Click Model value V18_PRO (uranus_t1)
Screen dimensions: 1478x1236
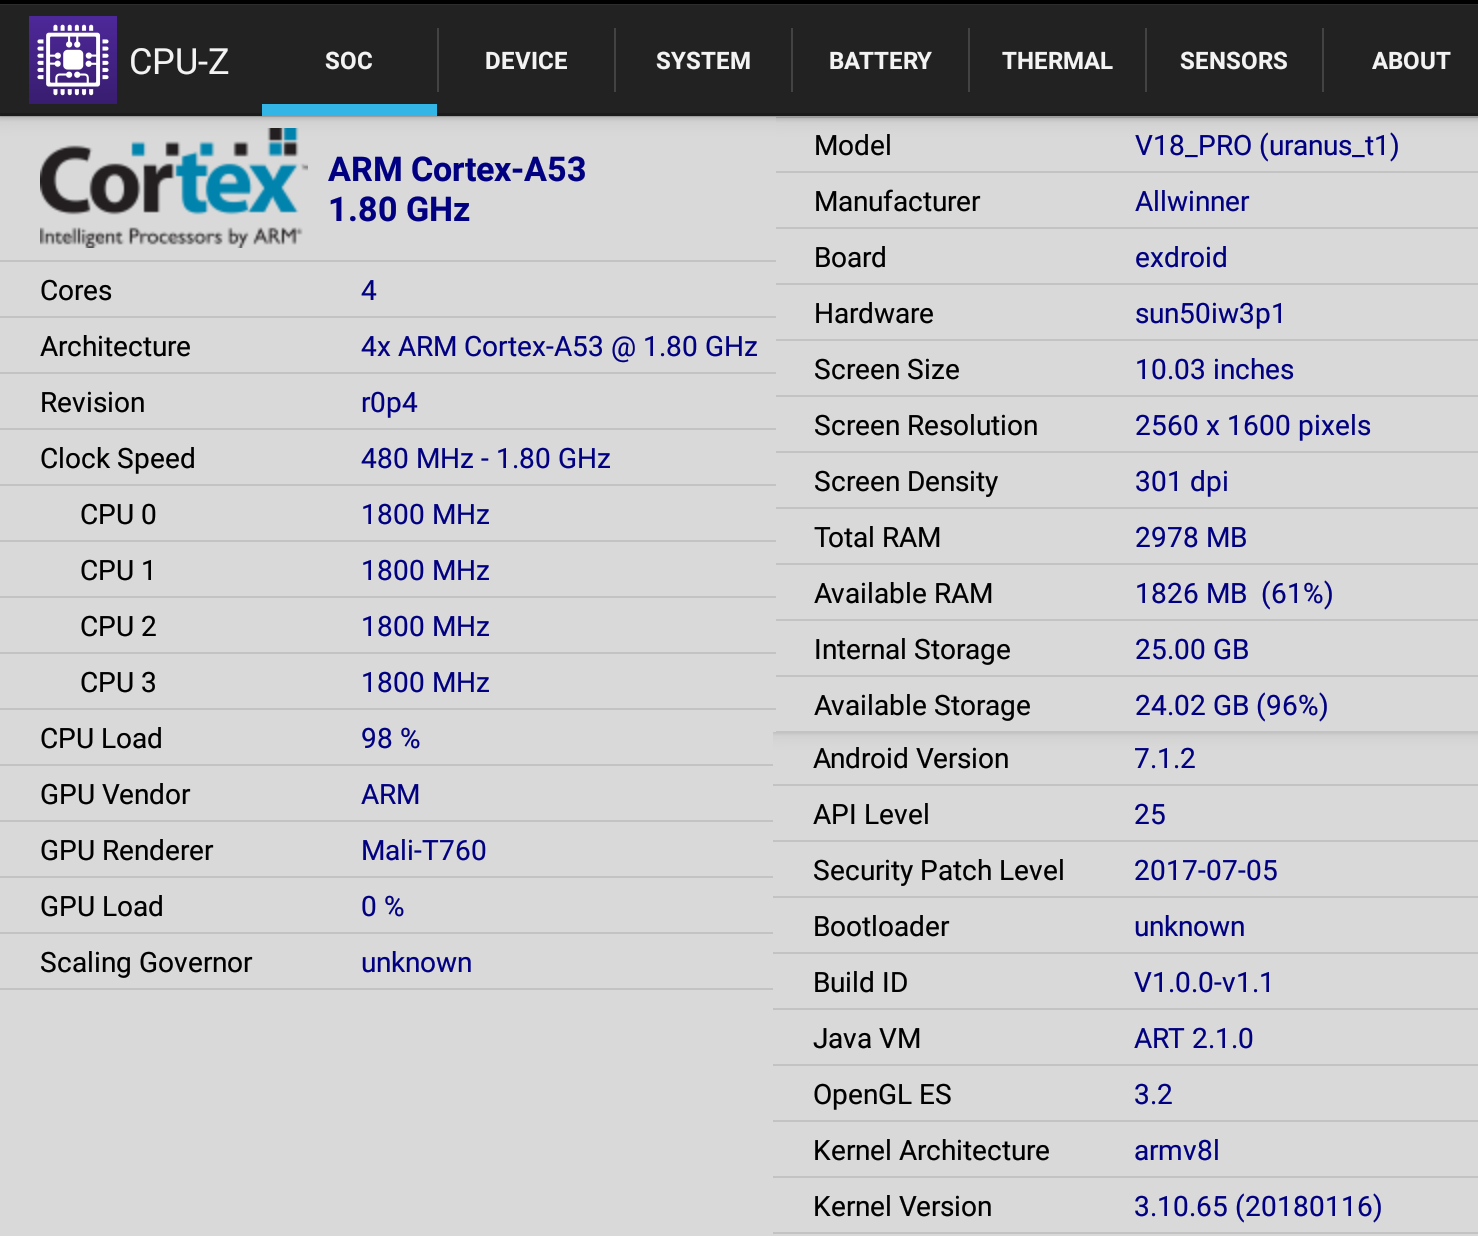1267,146
